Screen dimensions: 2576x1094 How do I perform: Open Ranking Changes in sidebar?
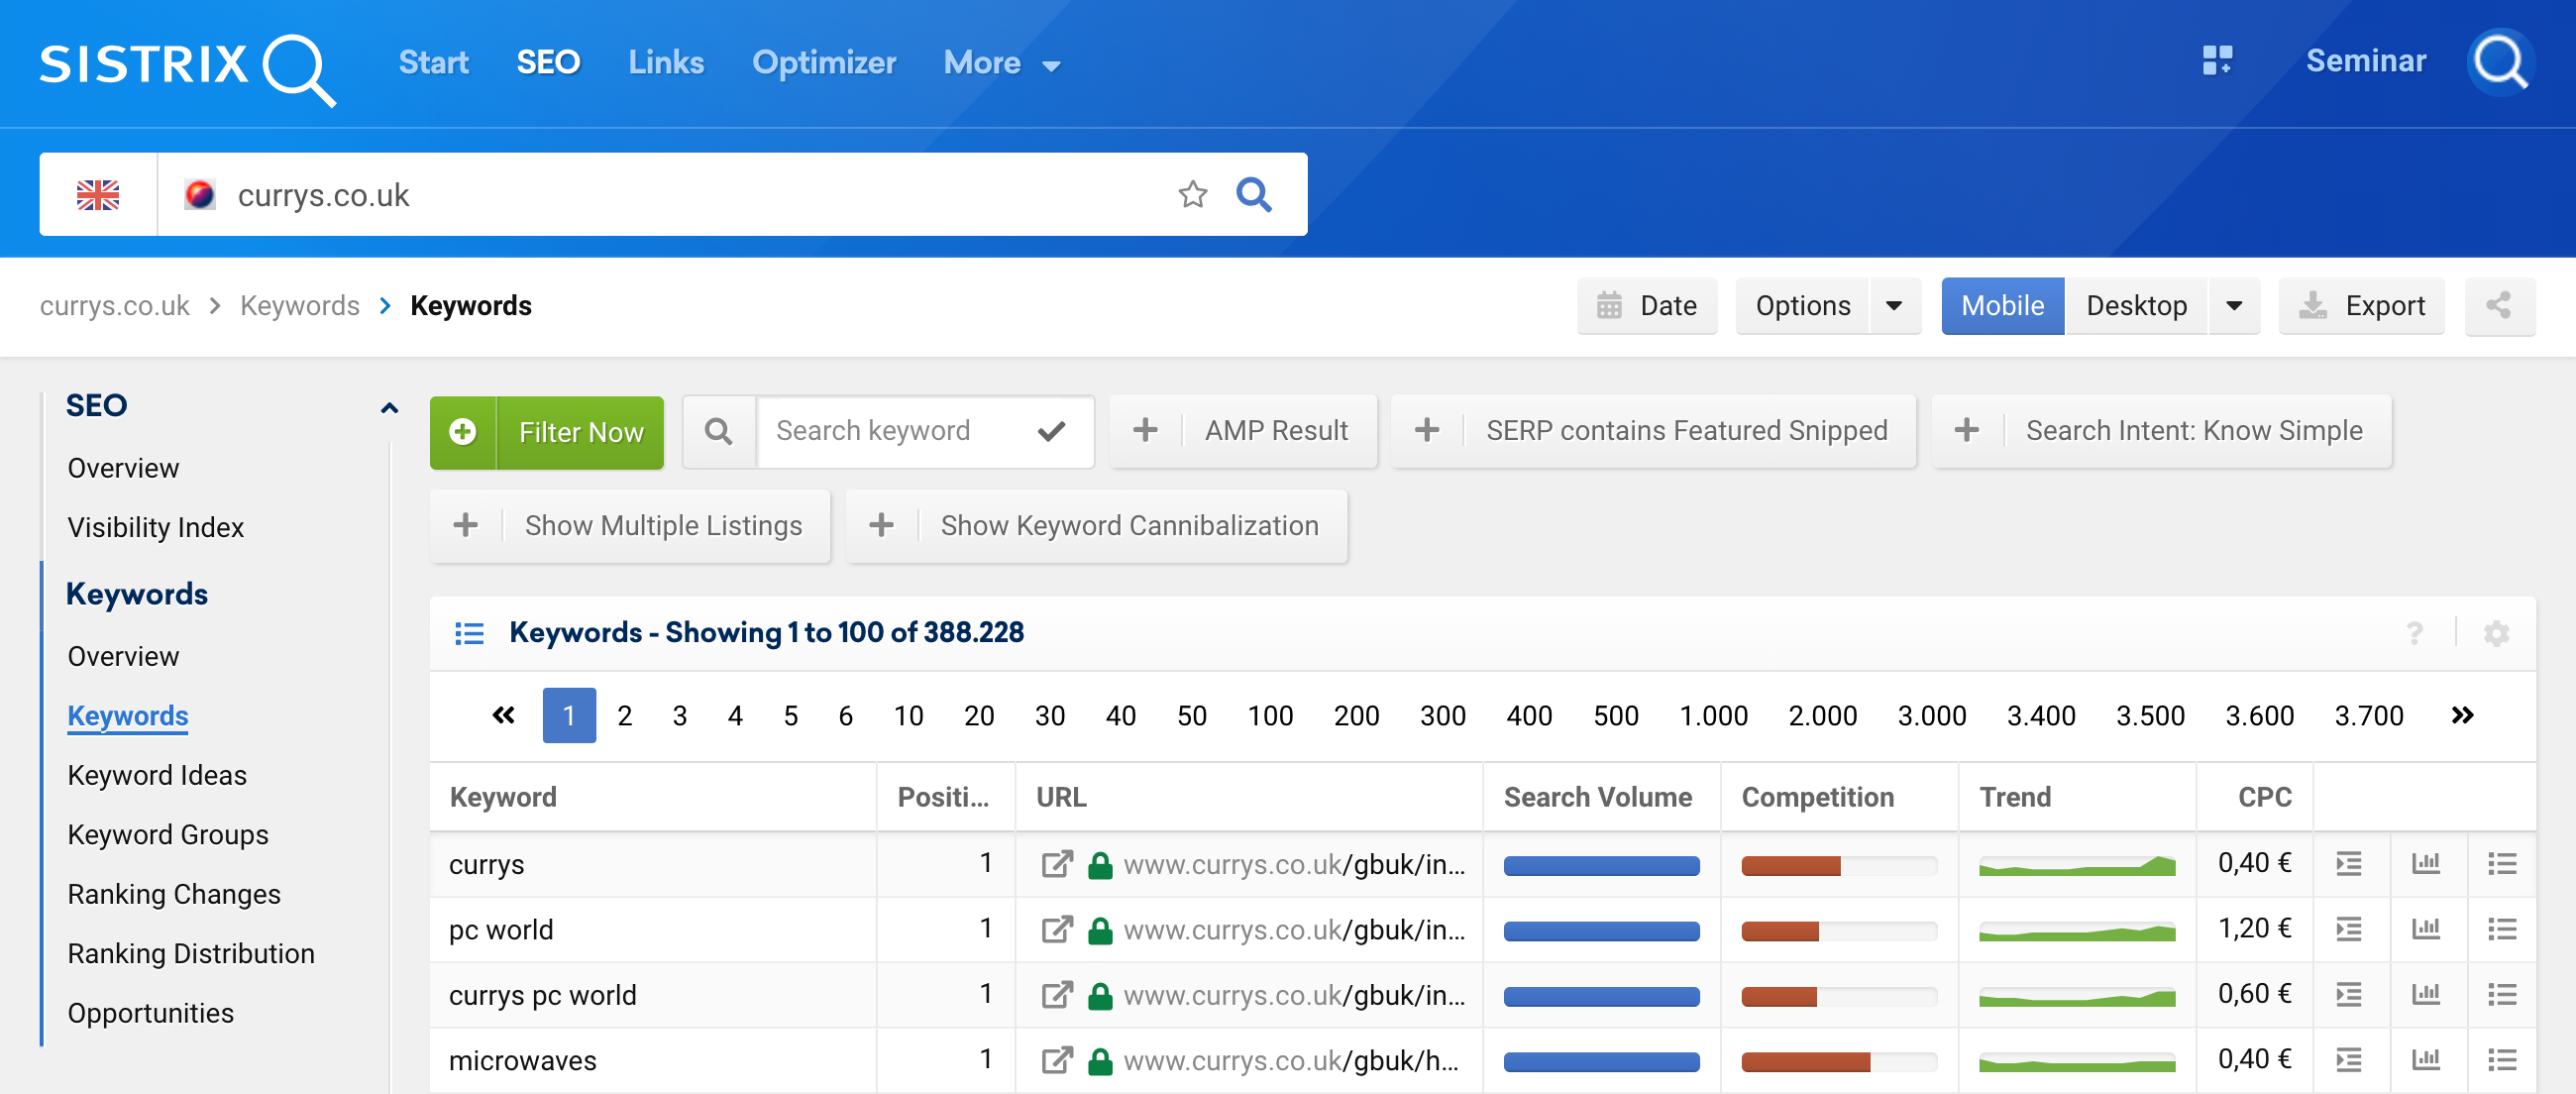point(174,894)
